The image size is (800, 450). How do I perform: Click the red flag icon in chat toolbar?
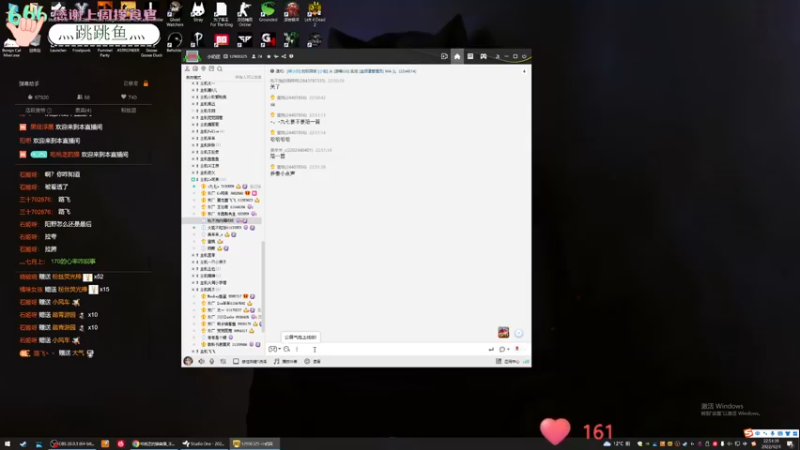tap(517, 349)
